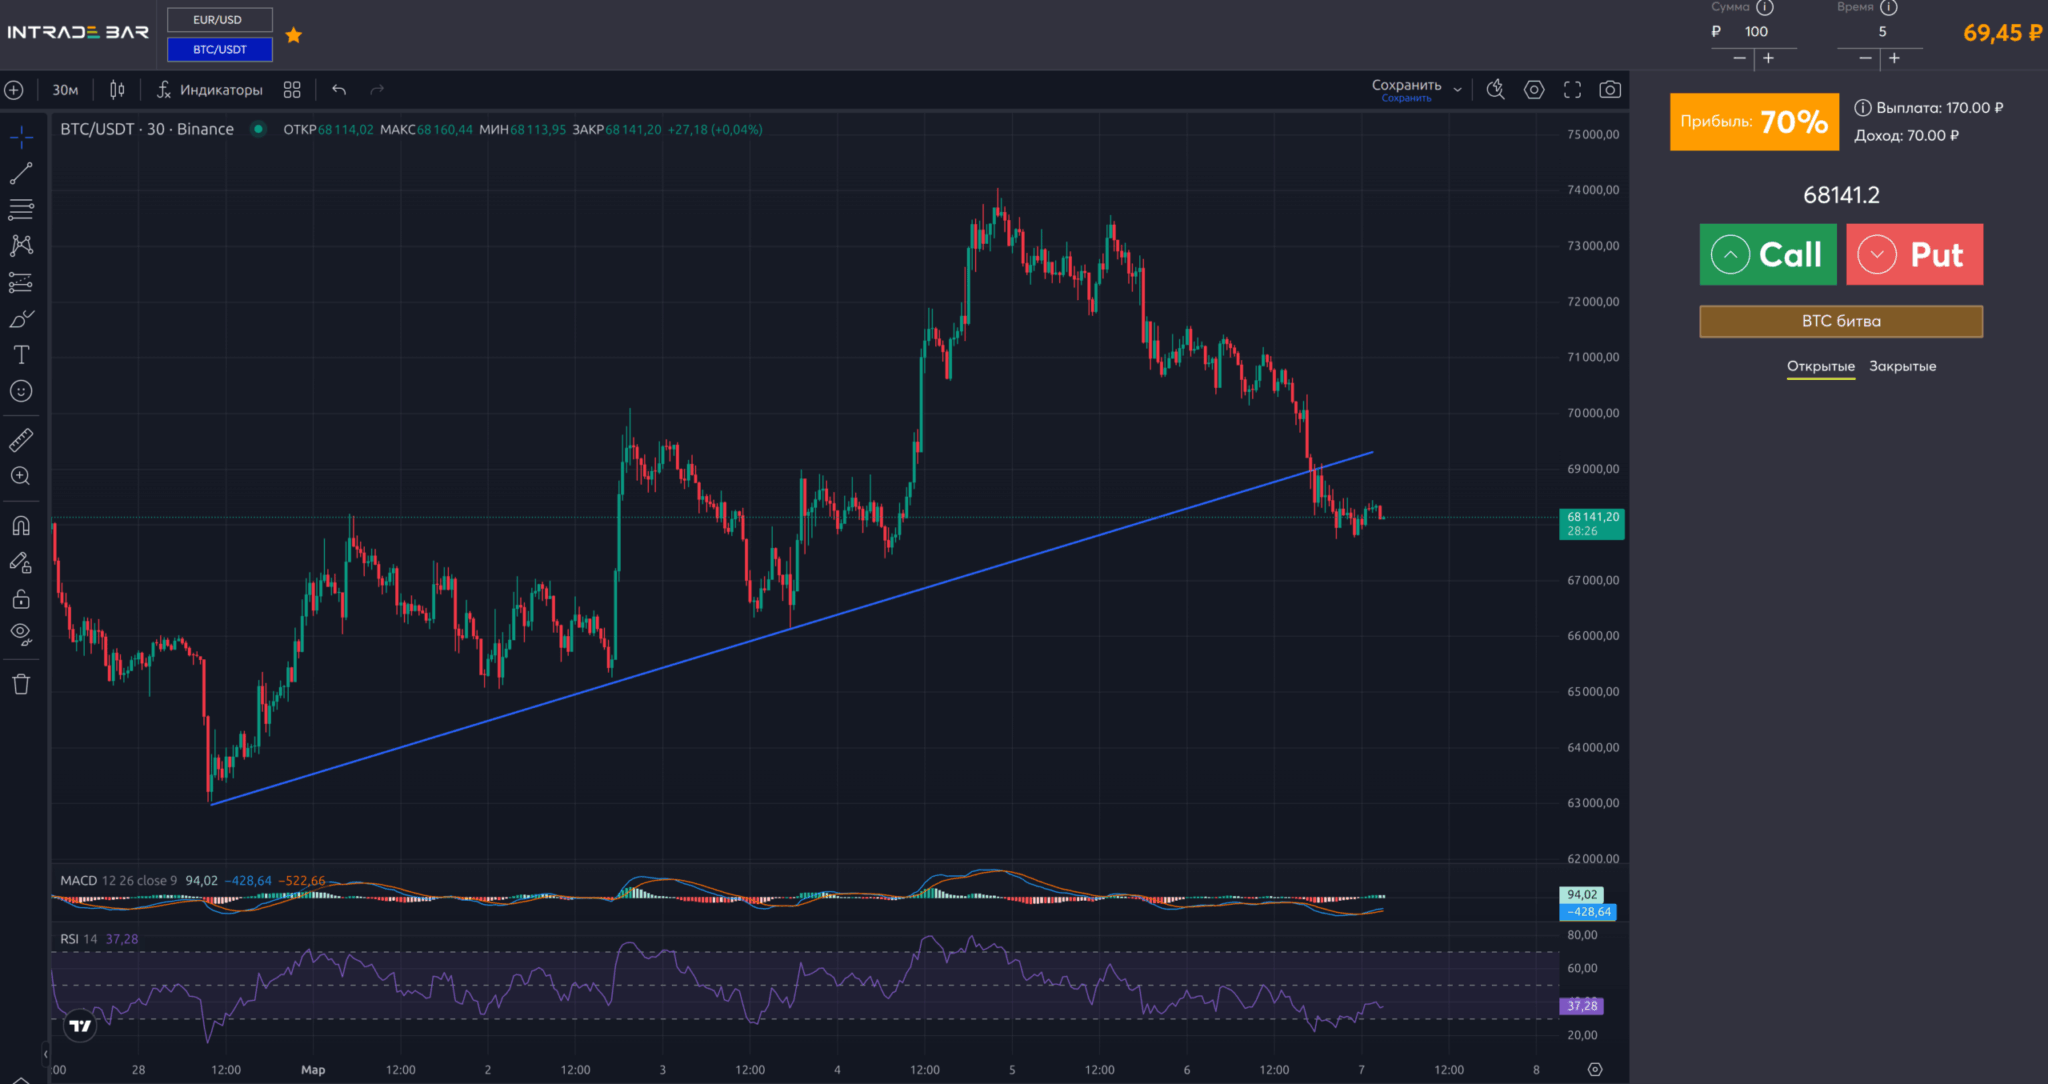2048x1084 pixels.
Task: Switch to the Закрытые tab
Action: coord(1902,367)
